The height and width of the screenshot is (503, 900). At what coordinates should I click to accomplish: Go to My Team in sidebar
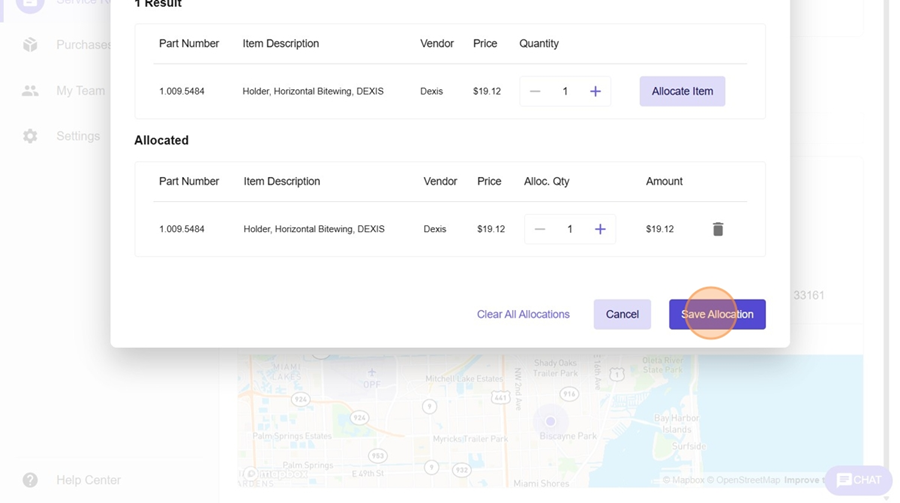(x=80, y=91)
